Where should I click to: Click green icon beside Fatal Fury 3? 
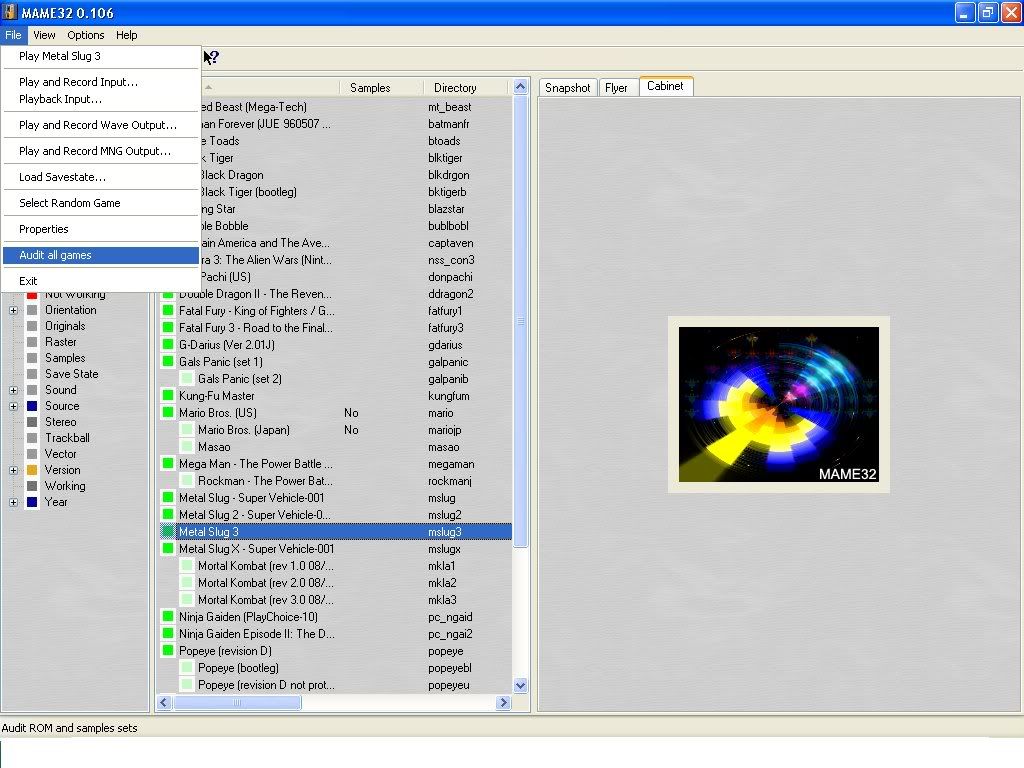pos(168,328)
